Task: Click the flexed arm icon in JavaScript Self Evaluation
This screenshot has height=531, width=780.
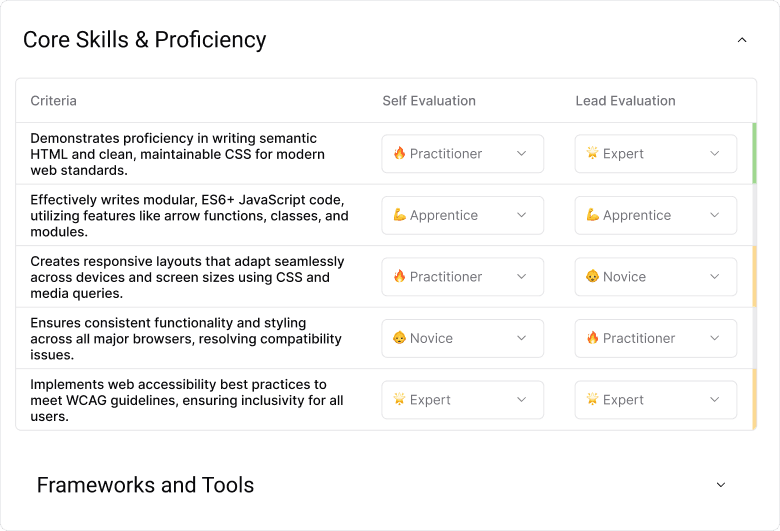Action: (399, 215)
